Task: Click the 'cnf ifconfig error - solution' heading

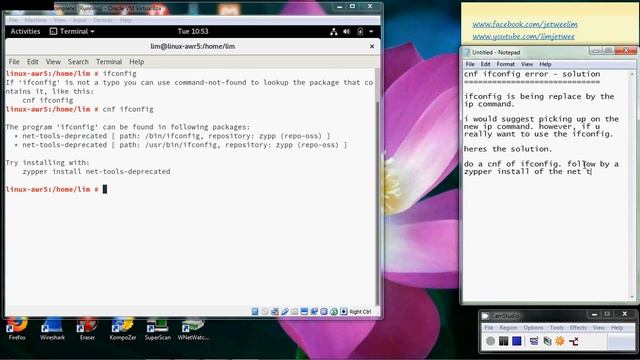Action: [x=532, y=74]
